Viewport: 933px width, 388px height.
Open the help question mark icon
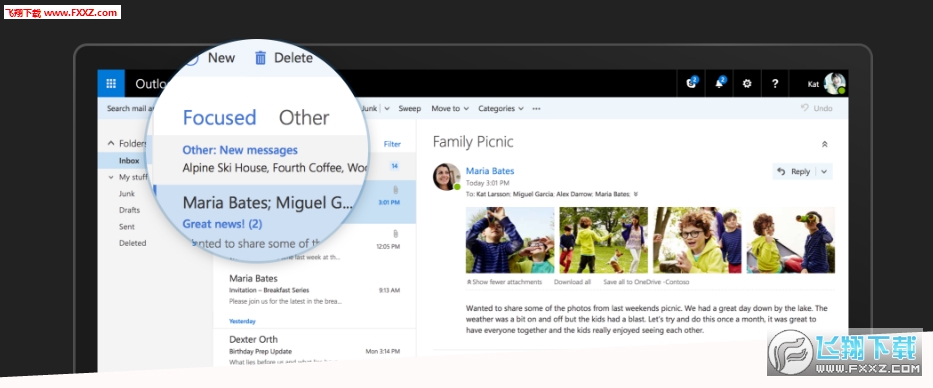click(x=775, y=84)
